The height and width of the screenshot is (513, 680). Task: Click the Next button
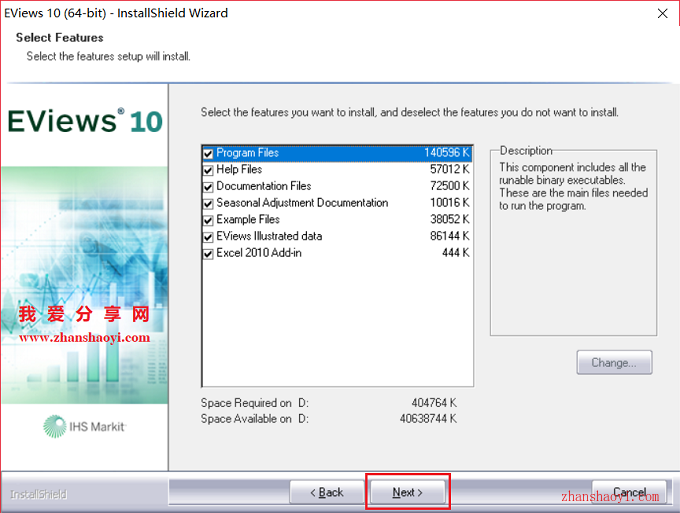click(407, 492)
